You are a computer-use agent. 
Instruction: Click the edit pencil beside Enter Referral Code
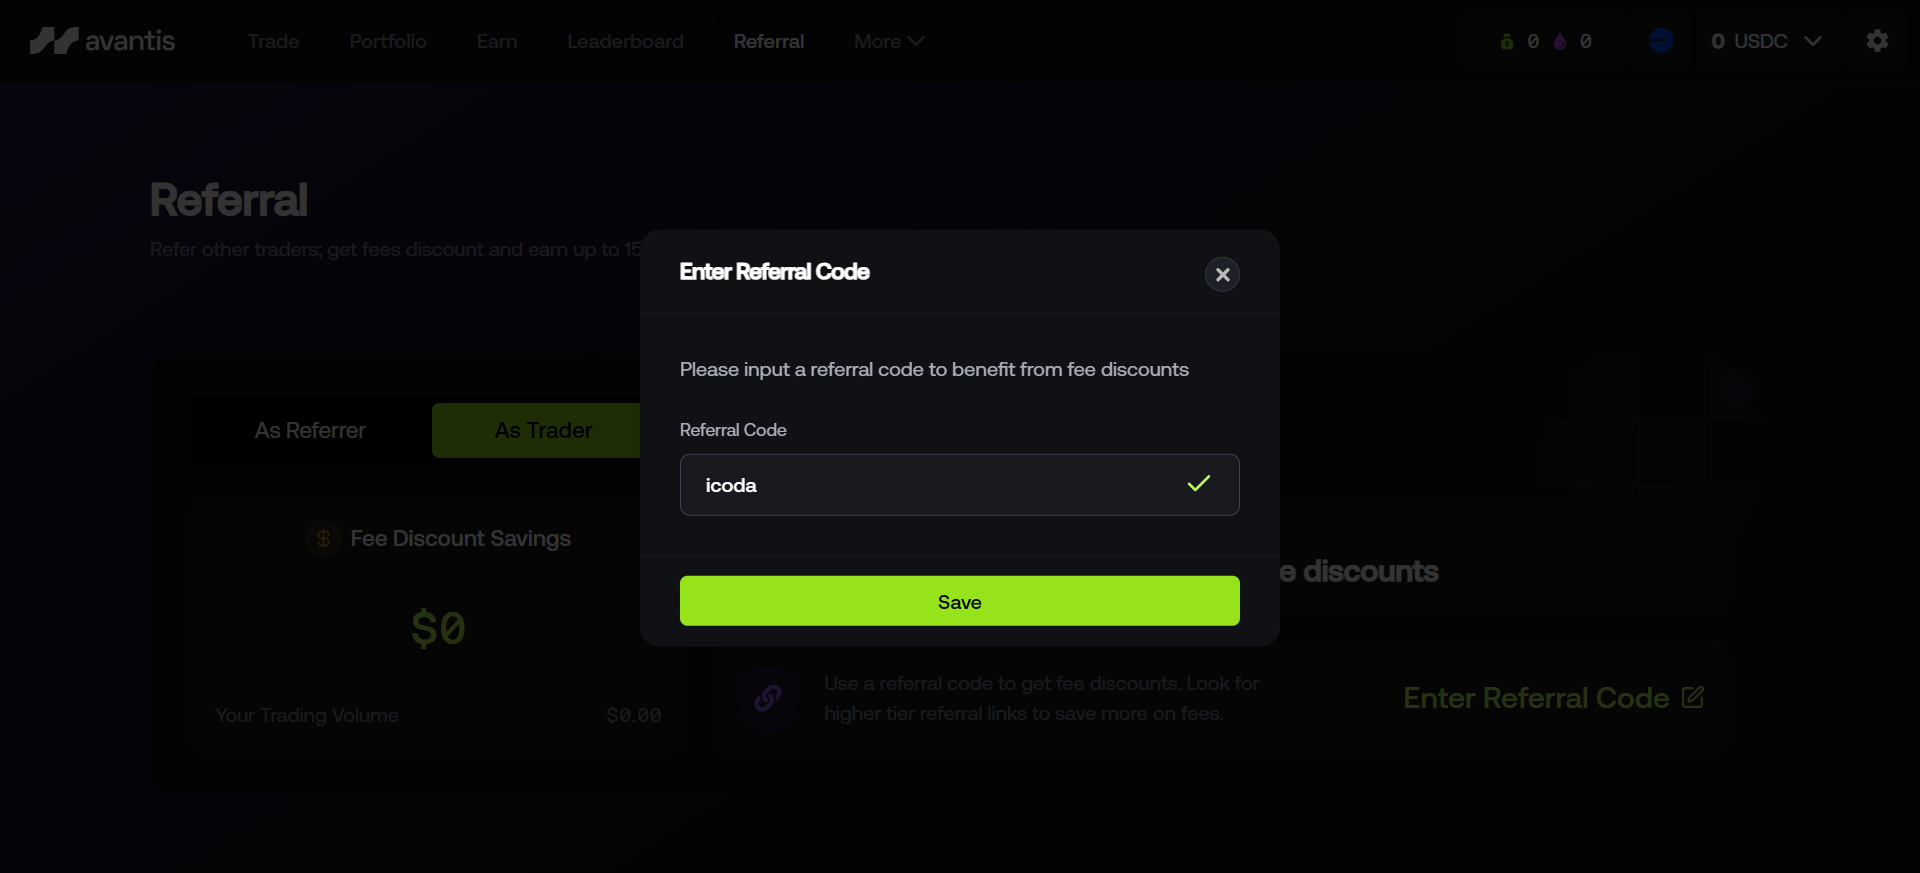pyautogui.click(x=1693, y=697)
